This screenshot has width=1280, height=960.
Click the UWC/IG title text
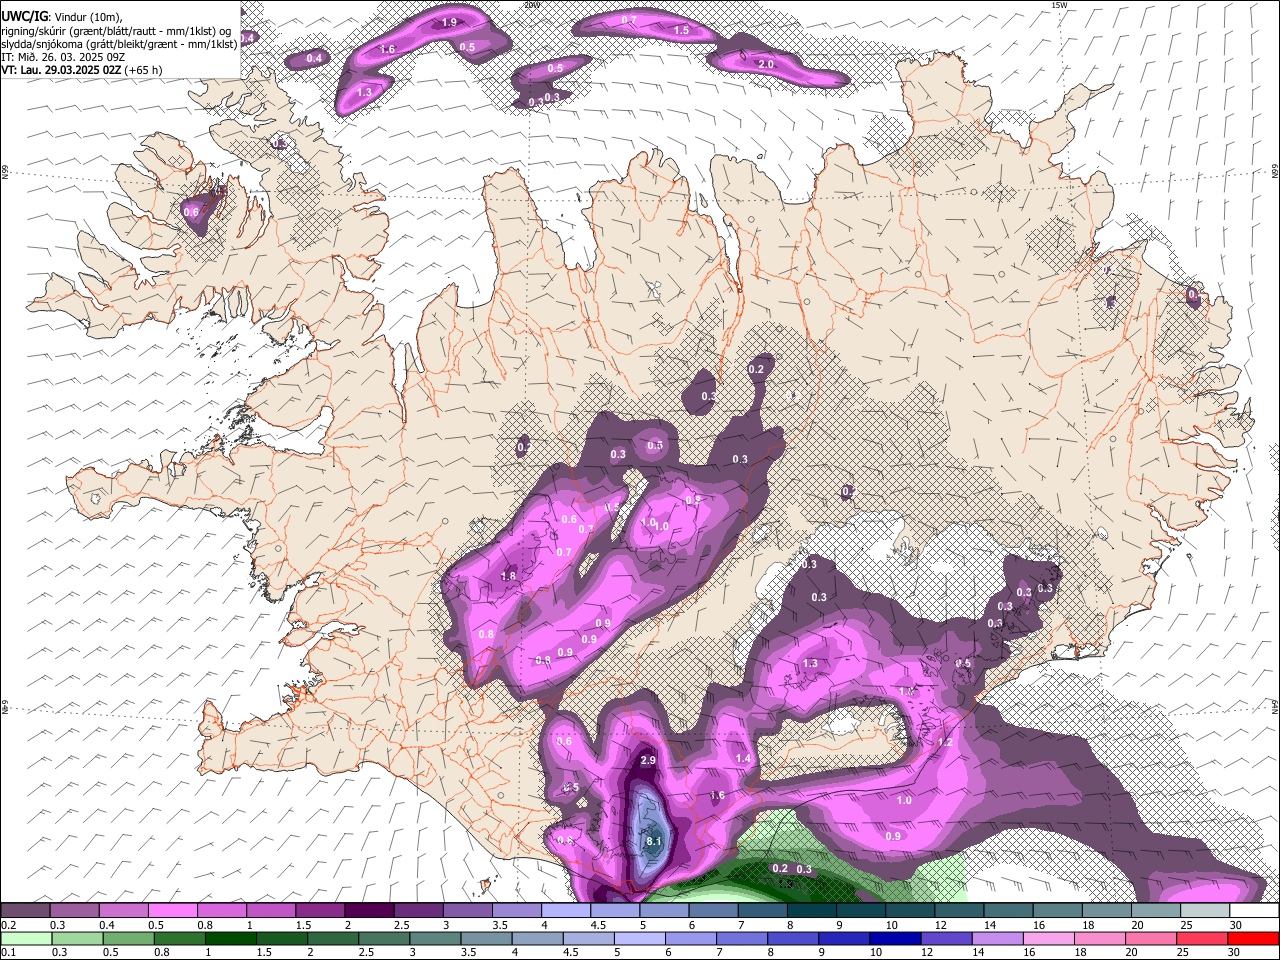click(x=24, y=16)
